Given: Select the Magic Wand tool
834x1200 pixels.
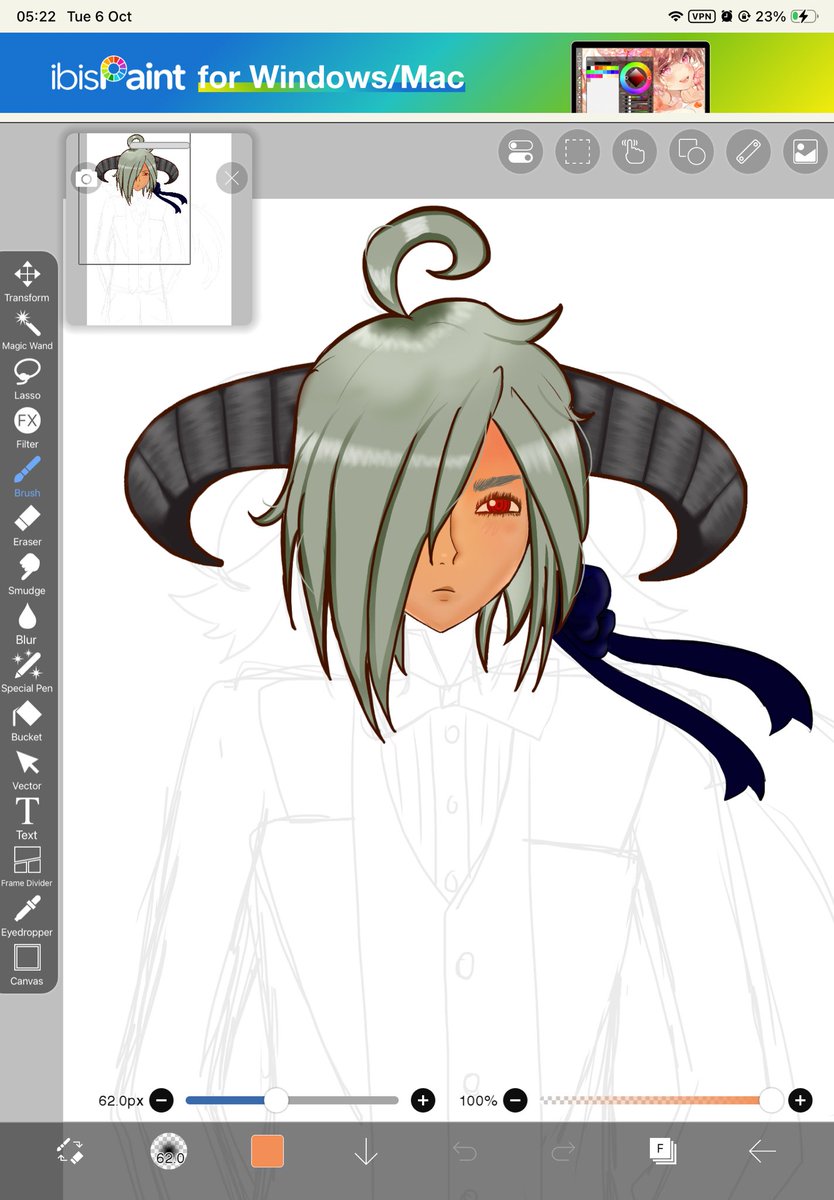Looking at the screenshot, I should click(27, 330).
